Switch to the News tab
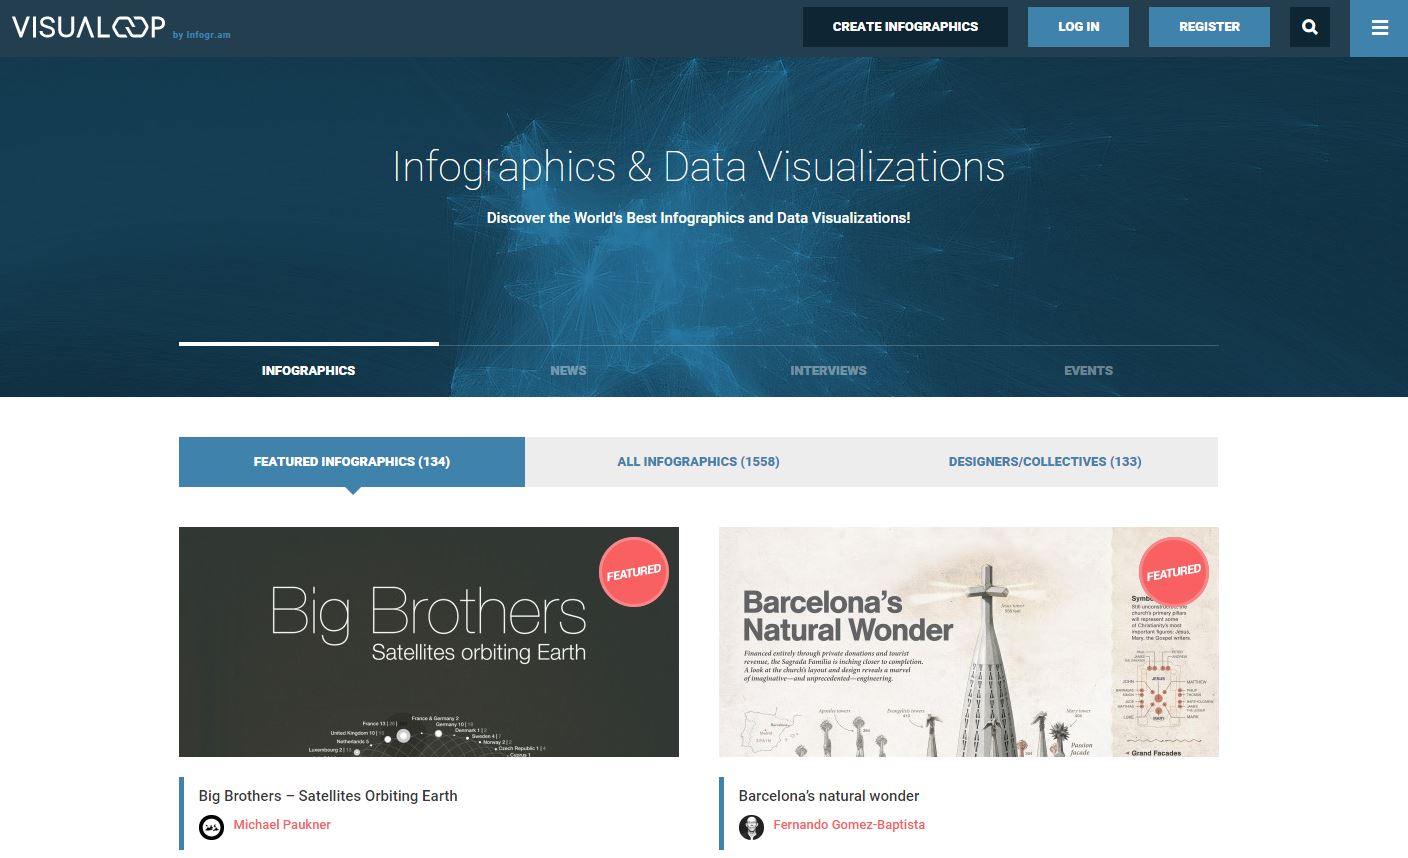The width and height of the screenshot is (1408, 858). [568, 370]
